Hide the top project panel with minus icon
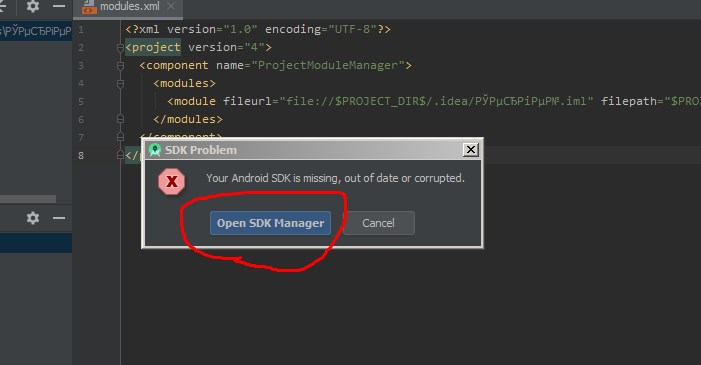Viewport: 701px width, 365px height. click(x=59, y=6)
